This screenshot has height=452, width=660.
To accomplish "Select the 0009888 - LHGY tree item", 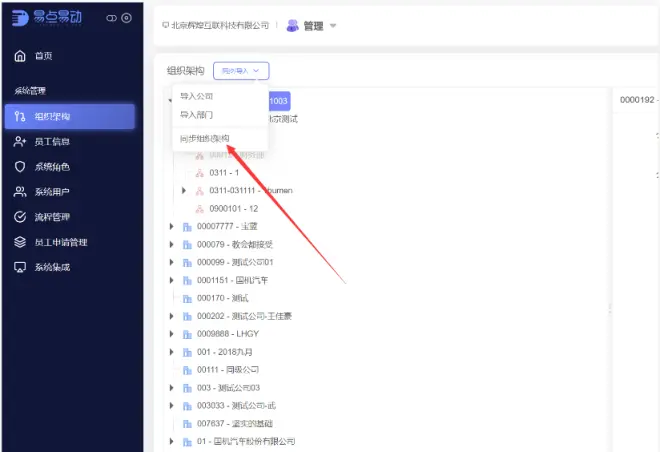I will (x=226, y=334).
